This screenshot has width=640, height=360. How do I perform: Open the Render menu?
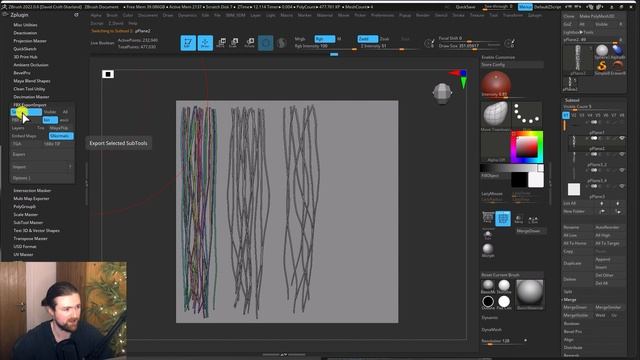(x=423, y=15)
